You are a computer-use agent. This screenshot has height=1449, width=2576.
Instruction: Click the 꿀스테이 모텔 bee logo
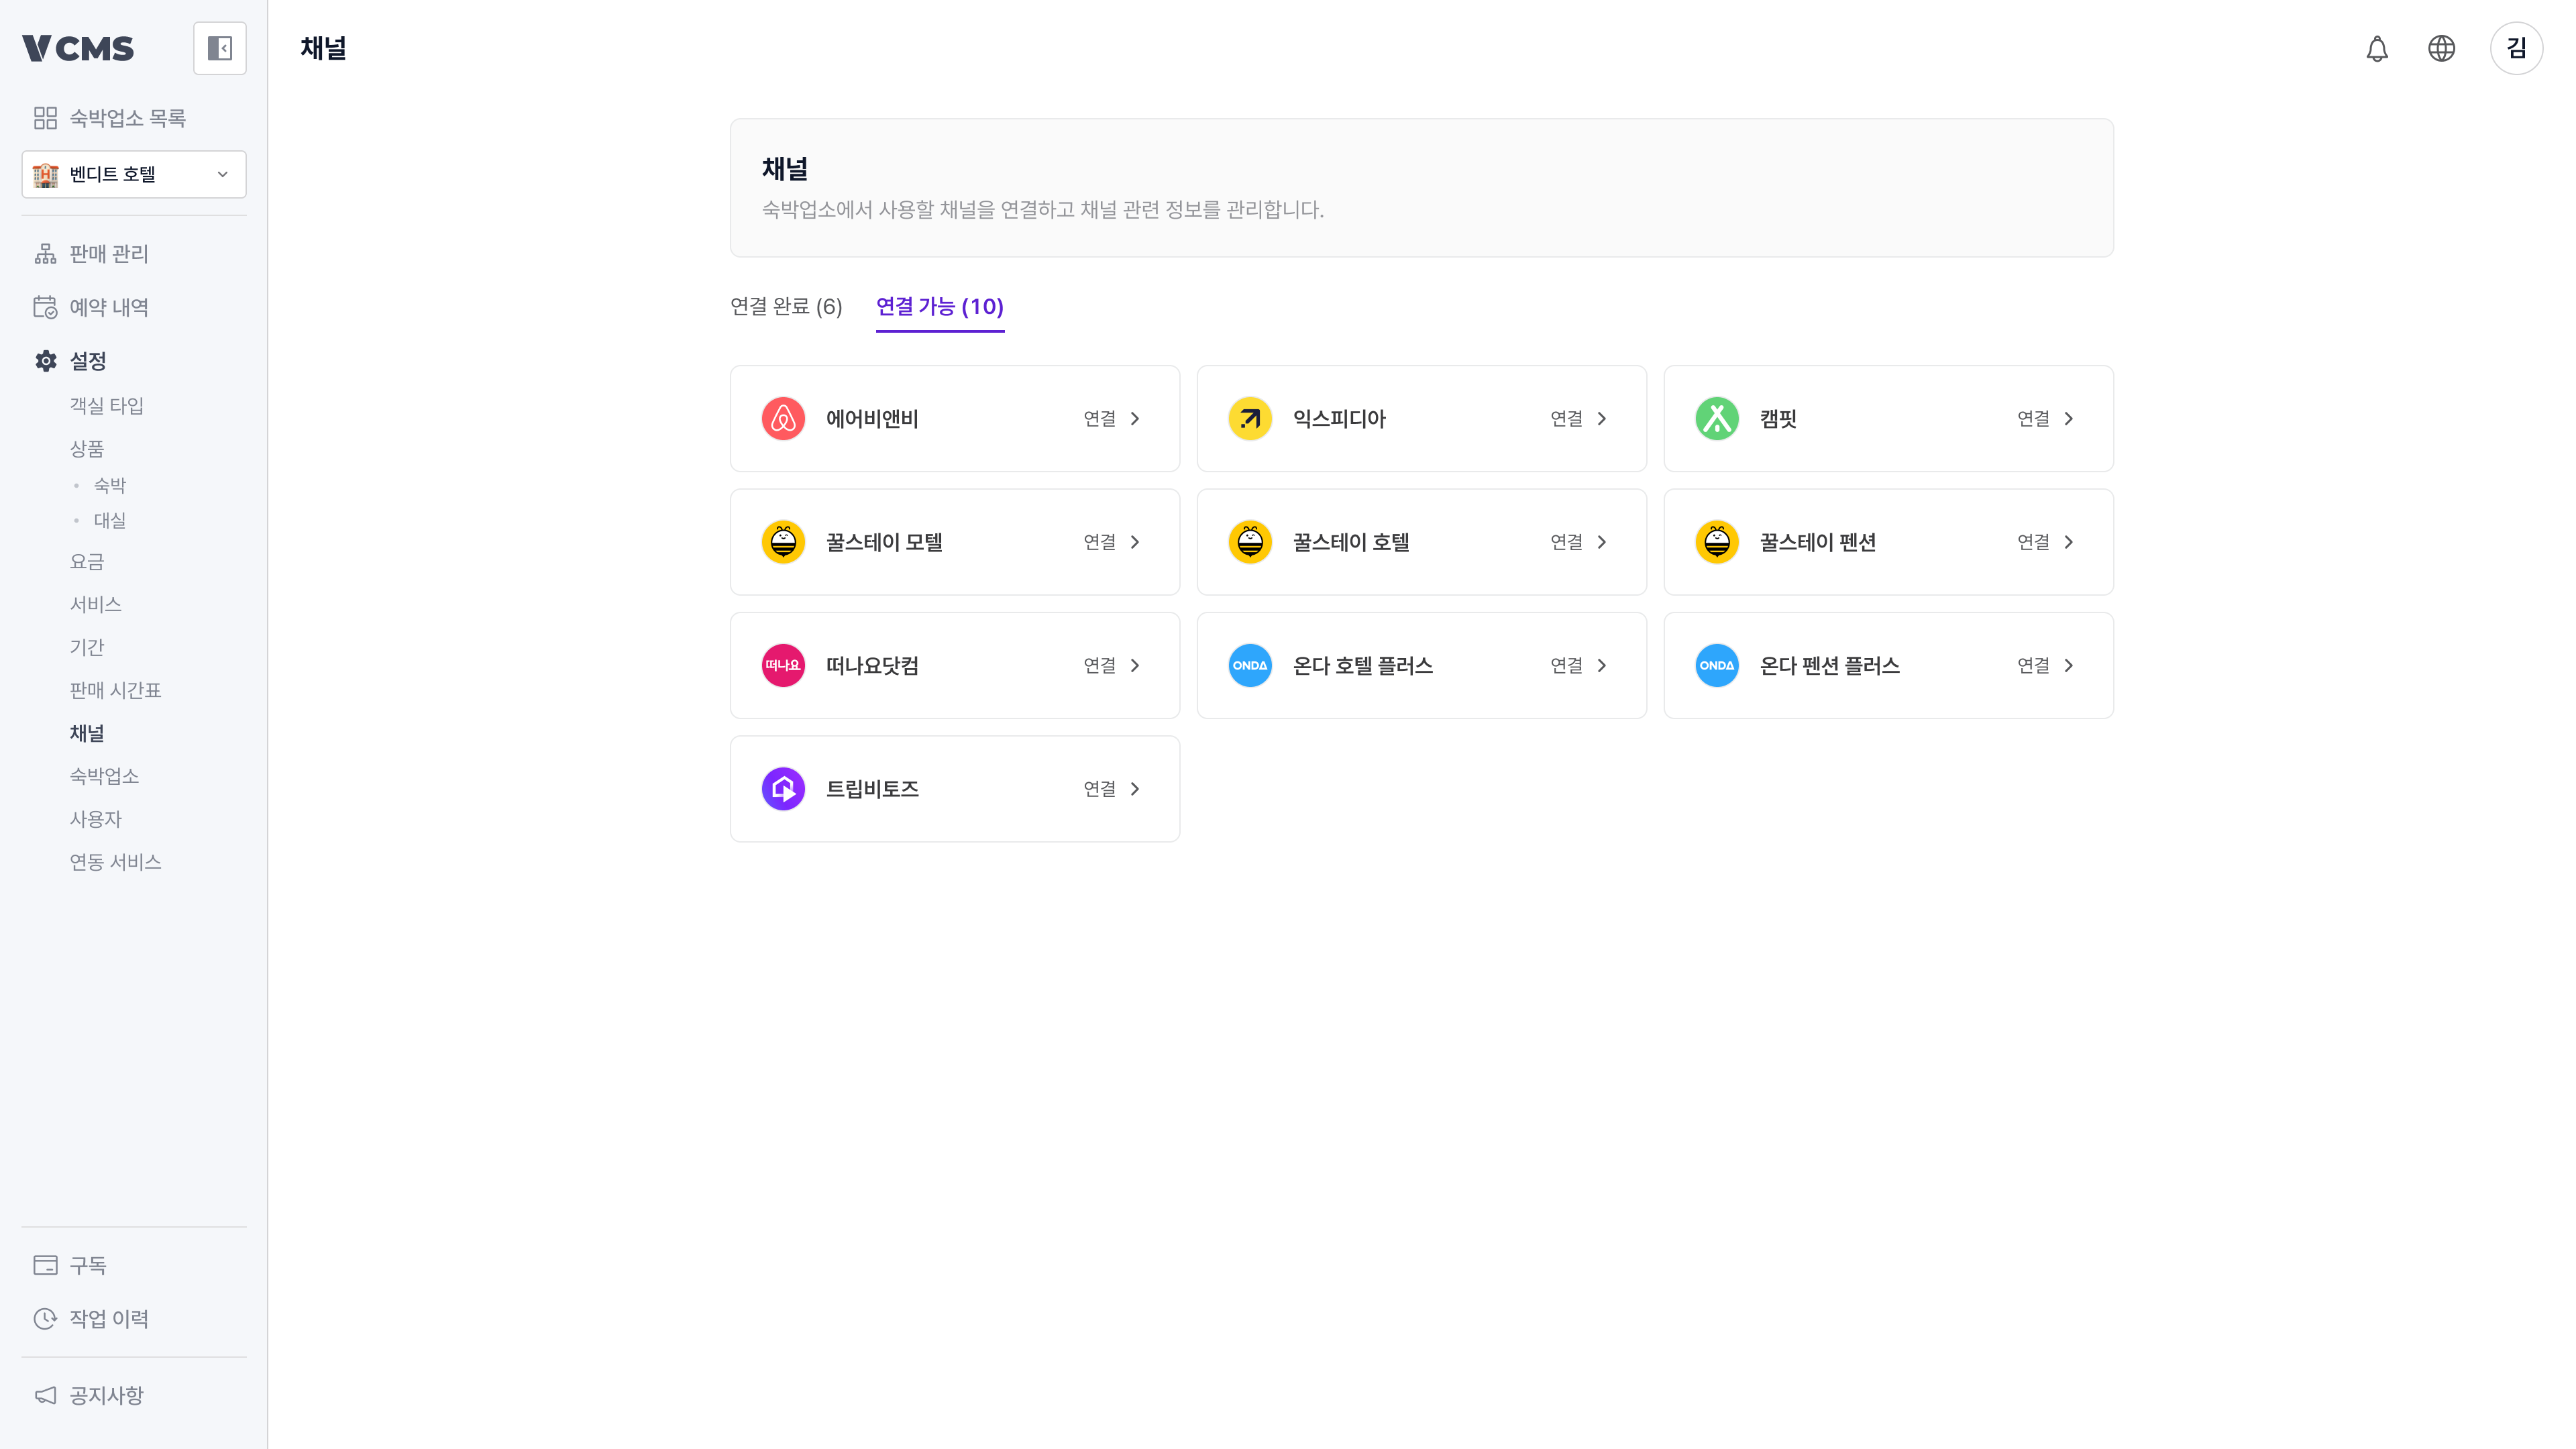(783, 542)
